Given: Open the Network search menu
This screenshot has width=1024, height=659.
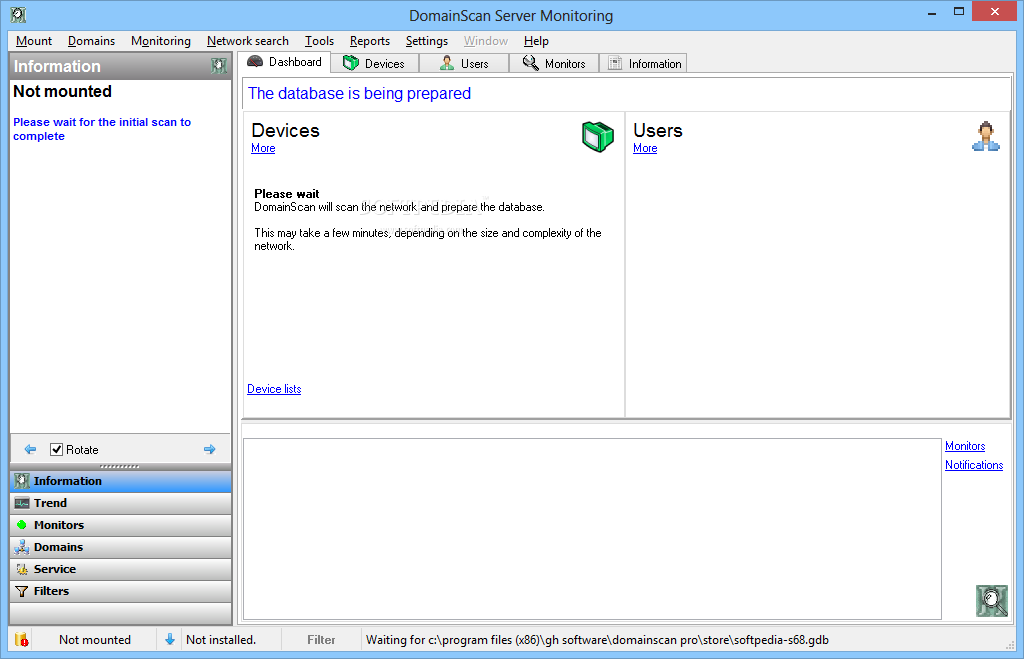Looking at the screenshot, I should pyautogui.click(x=248, y=40).
